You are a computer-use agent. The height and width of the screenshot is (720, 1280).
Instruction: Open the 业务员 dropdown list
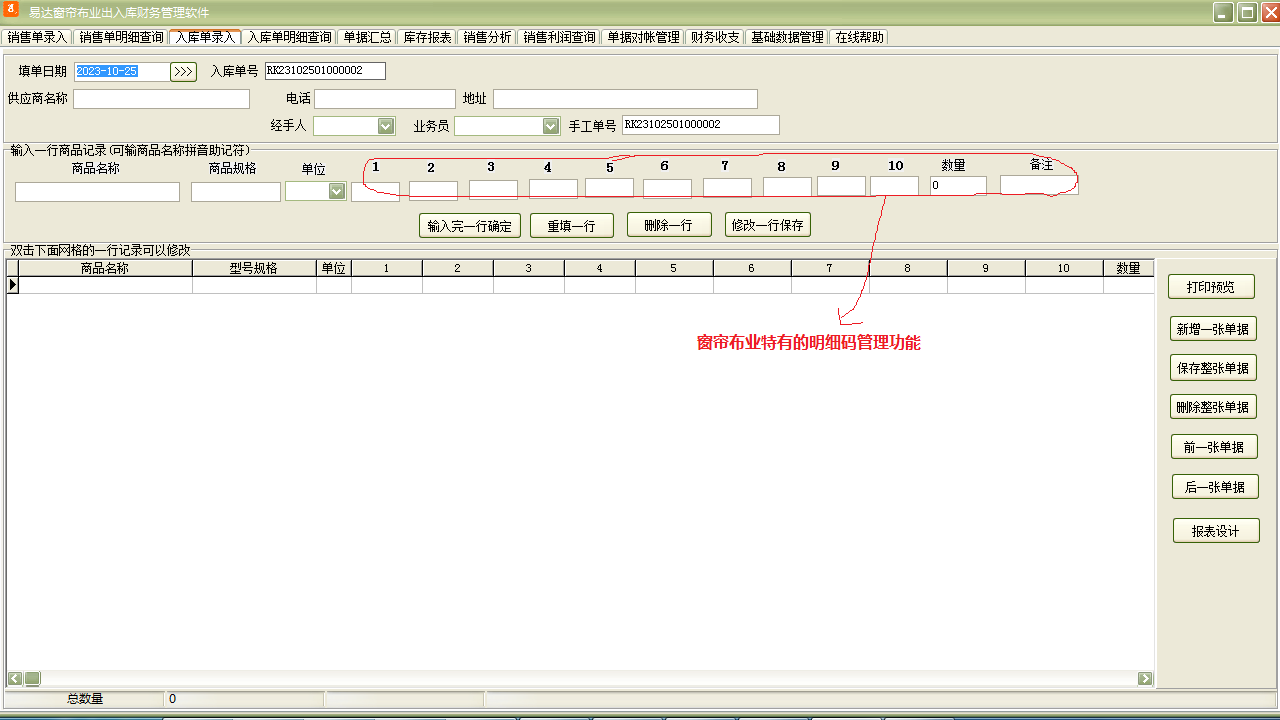tap(550, 126)
